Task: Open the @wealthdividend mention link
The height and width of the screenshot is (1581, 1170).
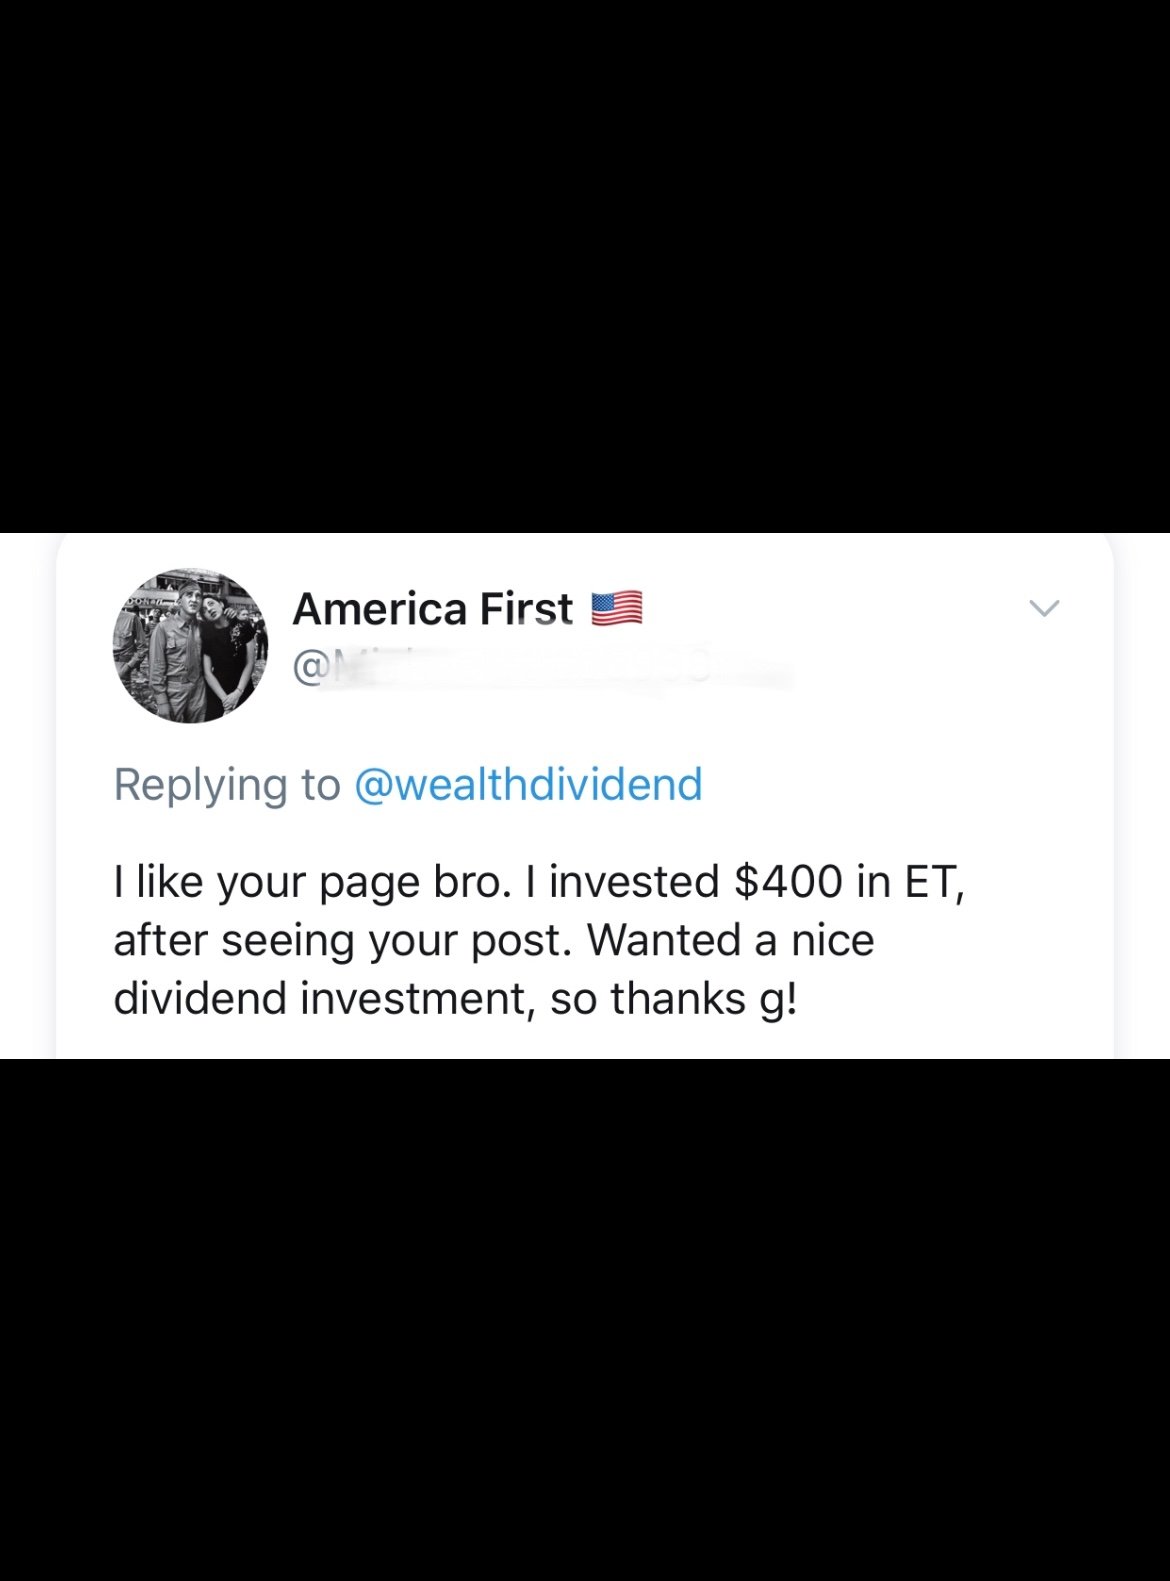Action: [x=528, y=784]
